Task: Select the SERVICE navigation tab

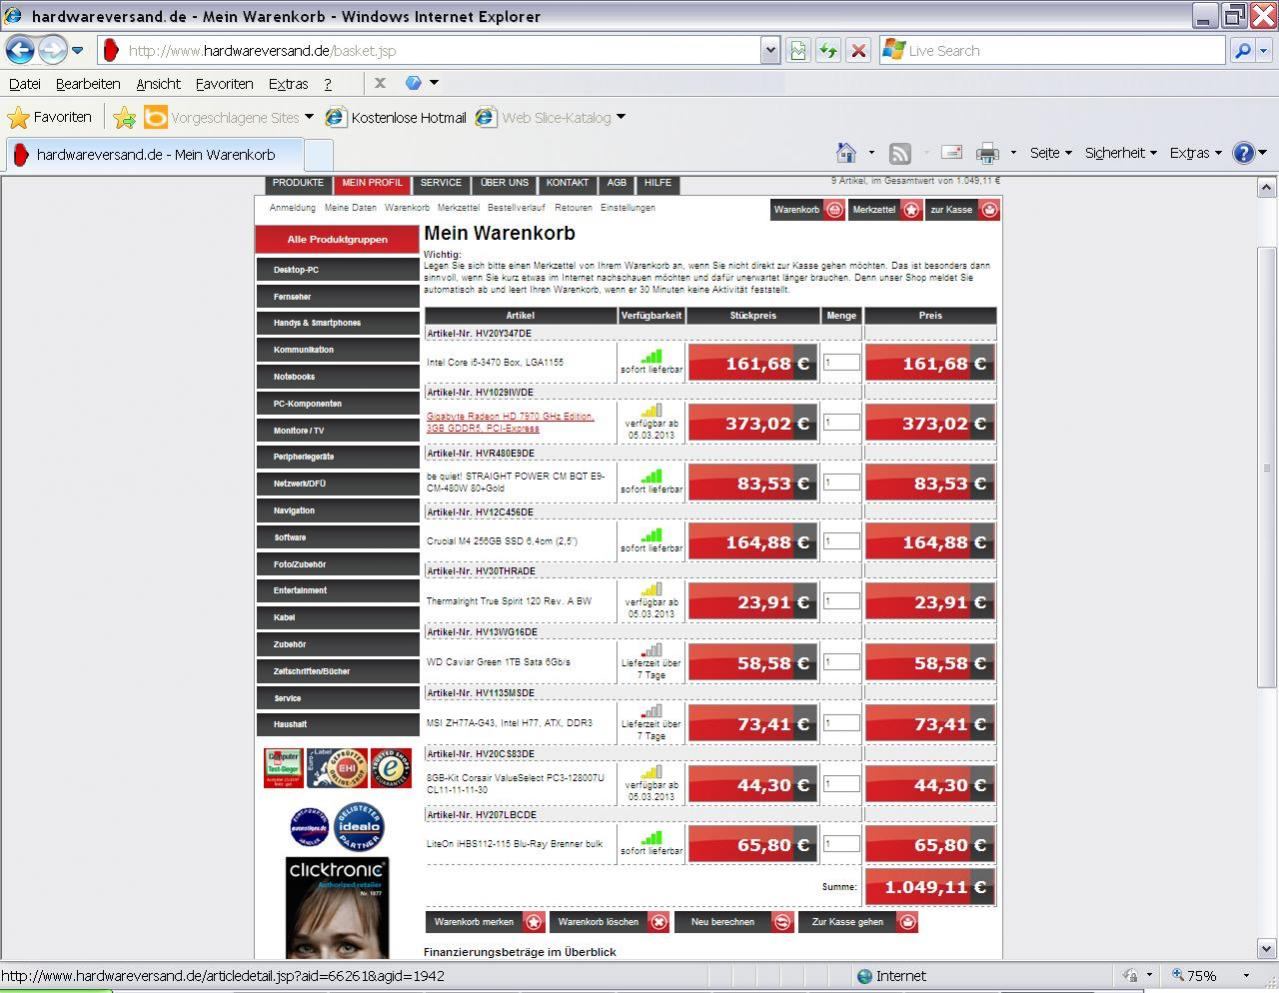Action: pyautogui.click(x=441, y=183)
